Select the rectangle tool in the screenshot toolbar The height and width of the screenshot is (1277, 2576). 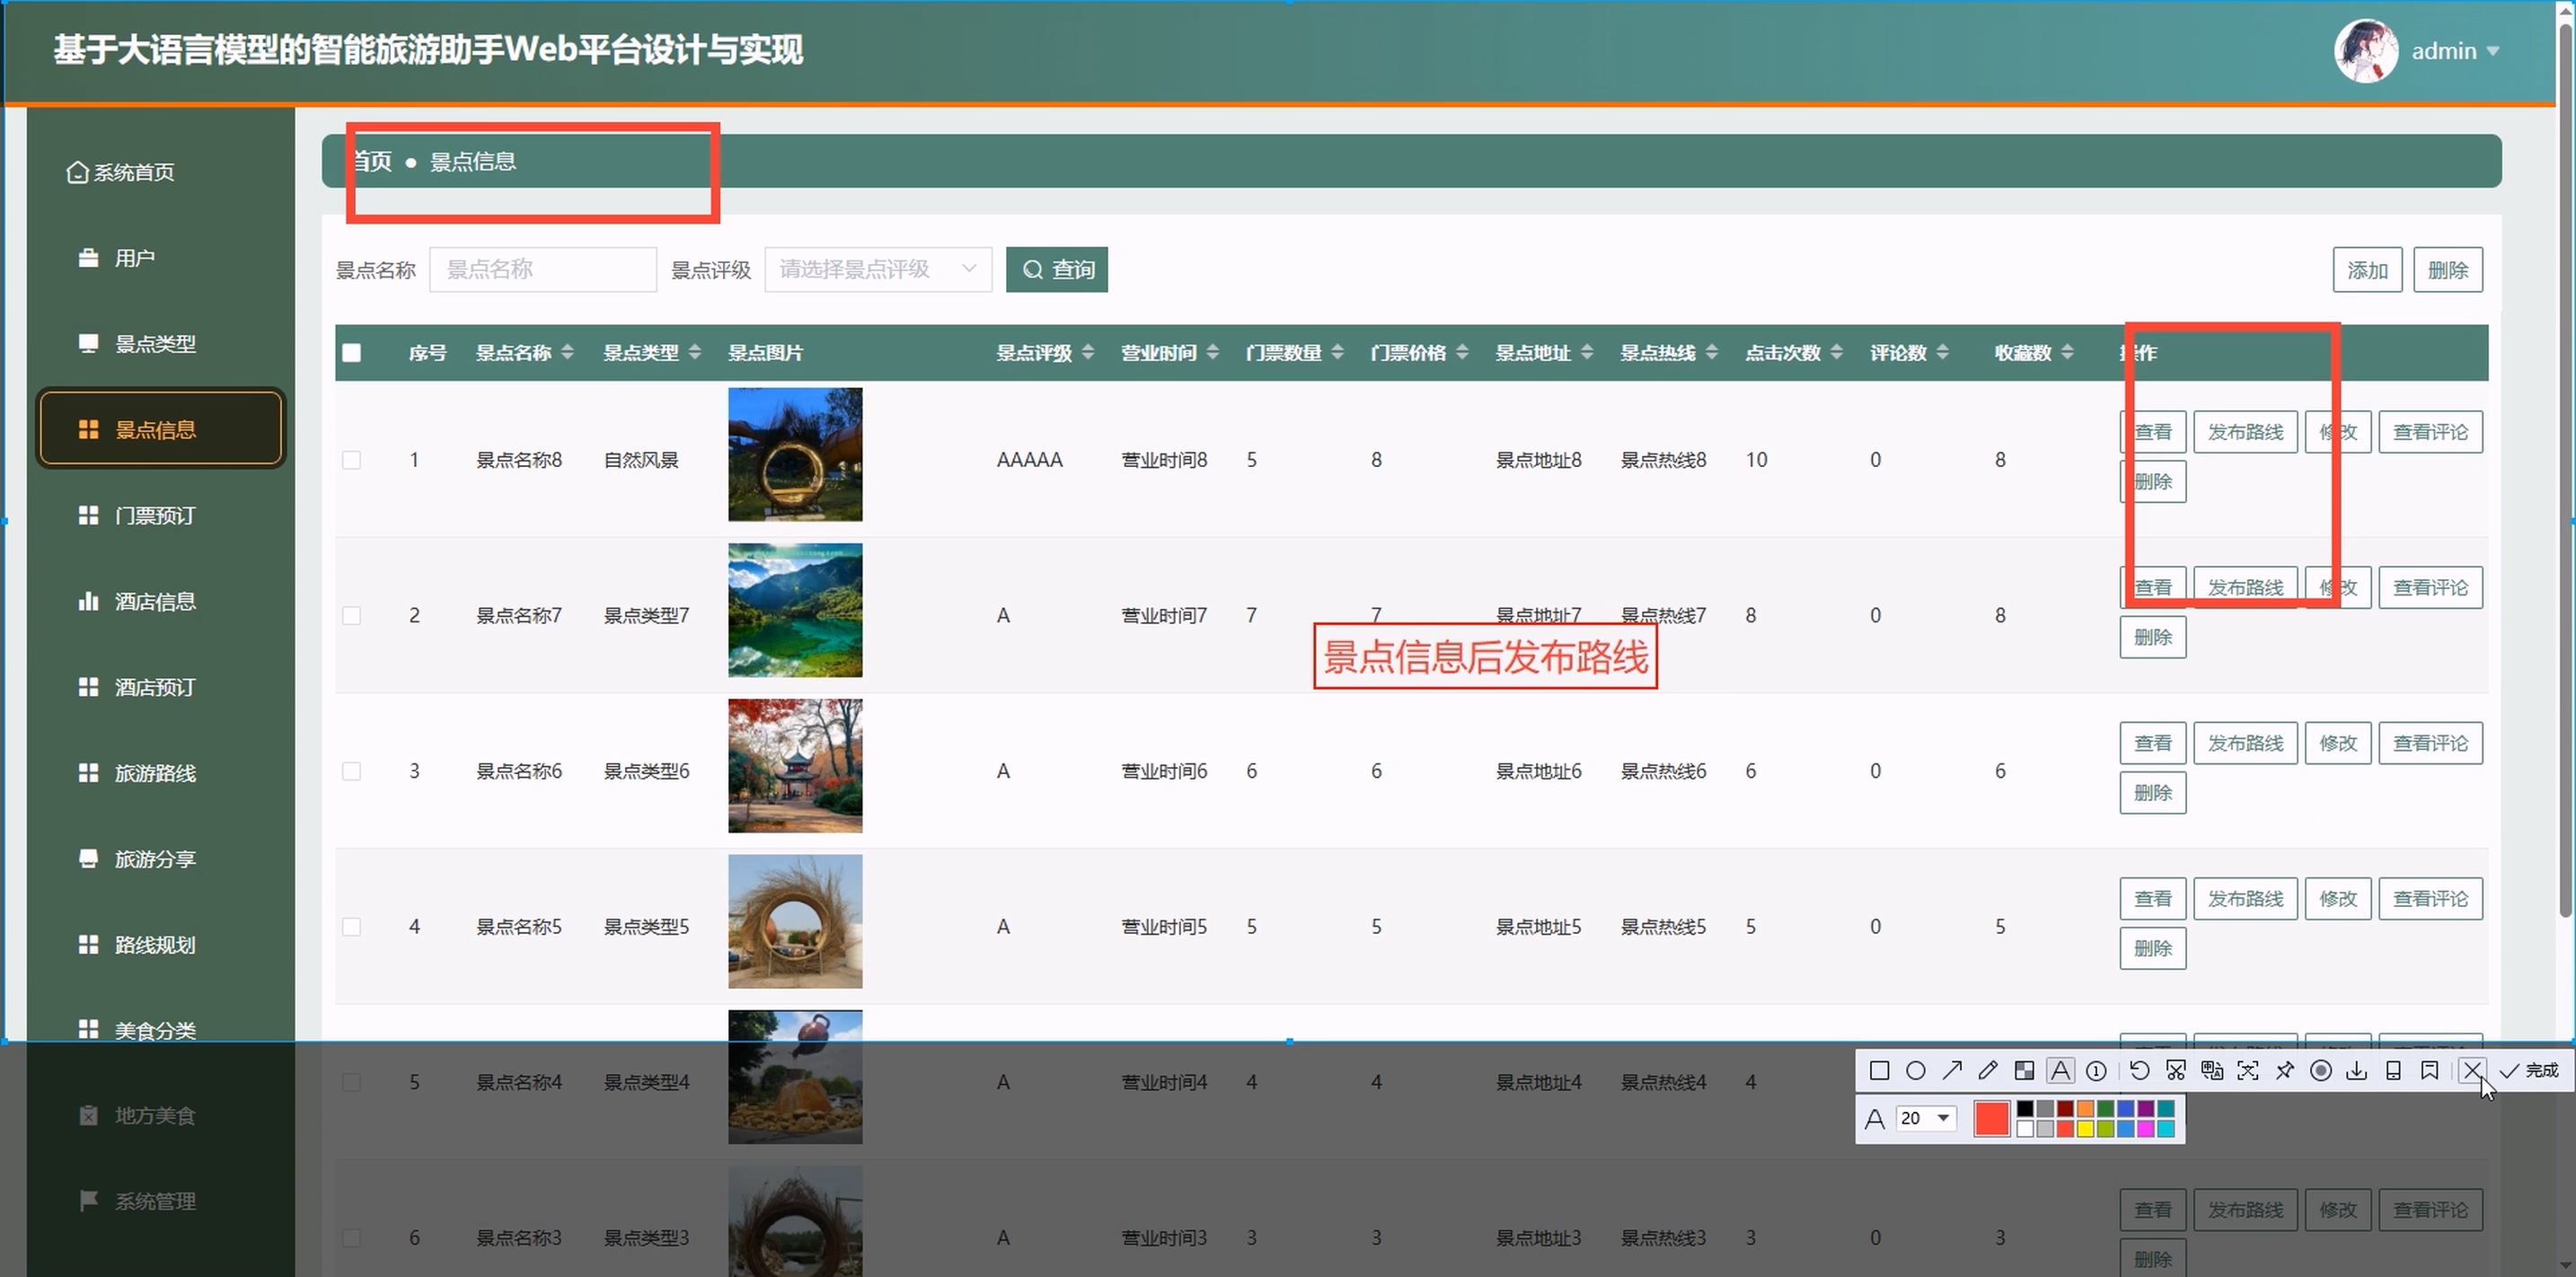coord(1879,1071)
